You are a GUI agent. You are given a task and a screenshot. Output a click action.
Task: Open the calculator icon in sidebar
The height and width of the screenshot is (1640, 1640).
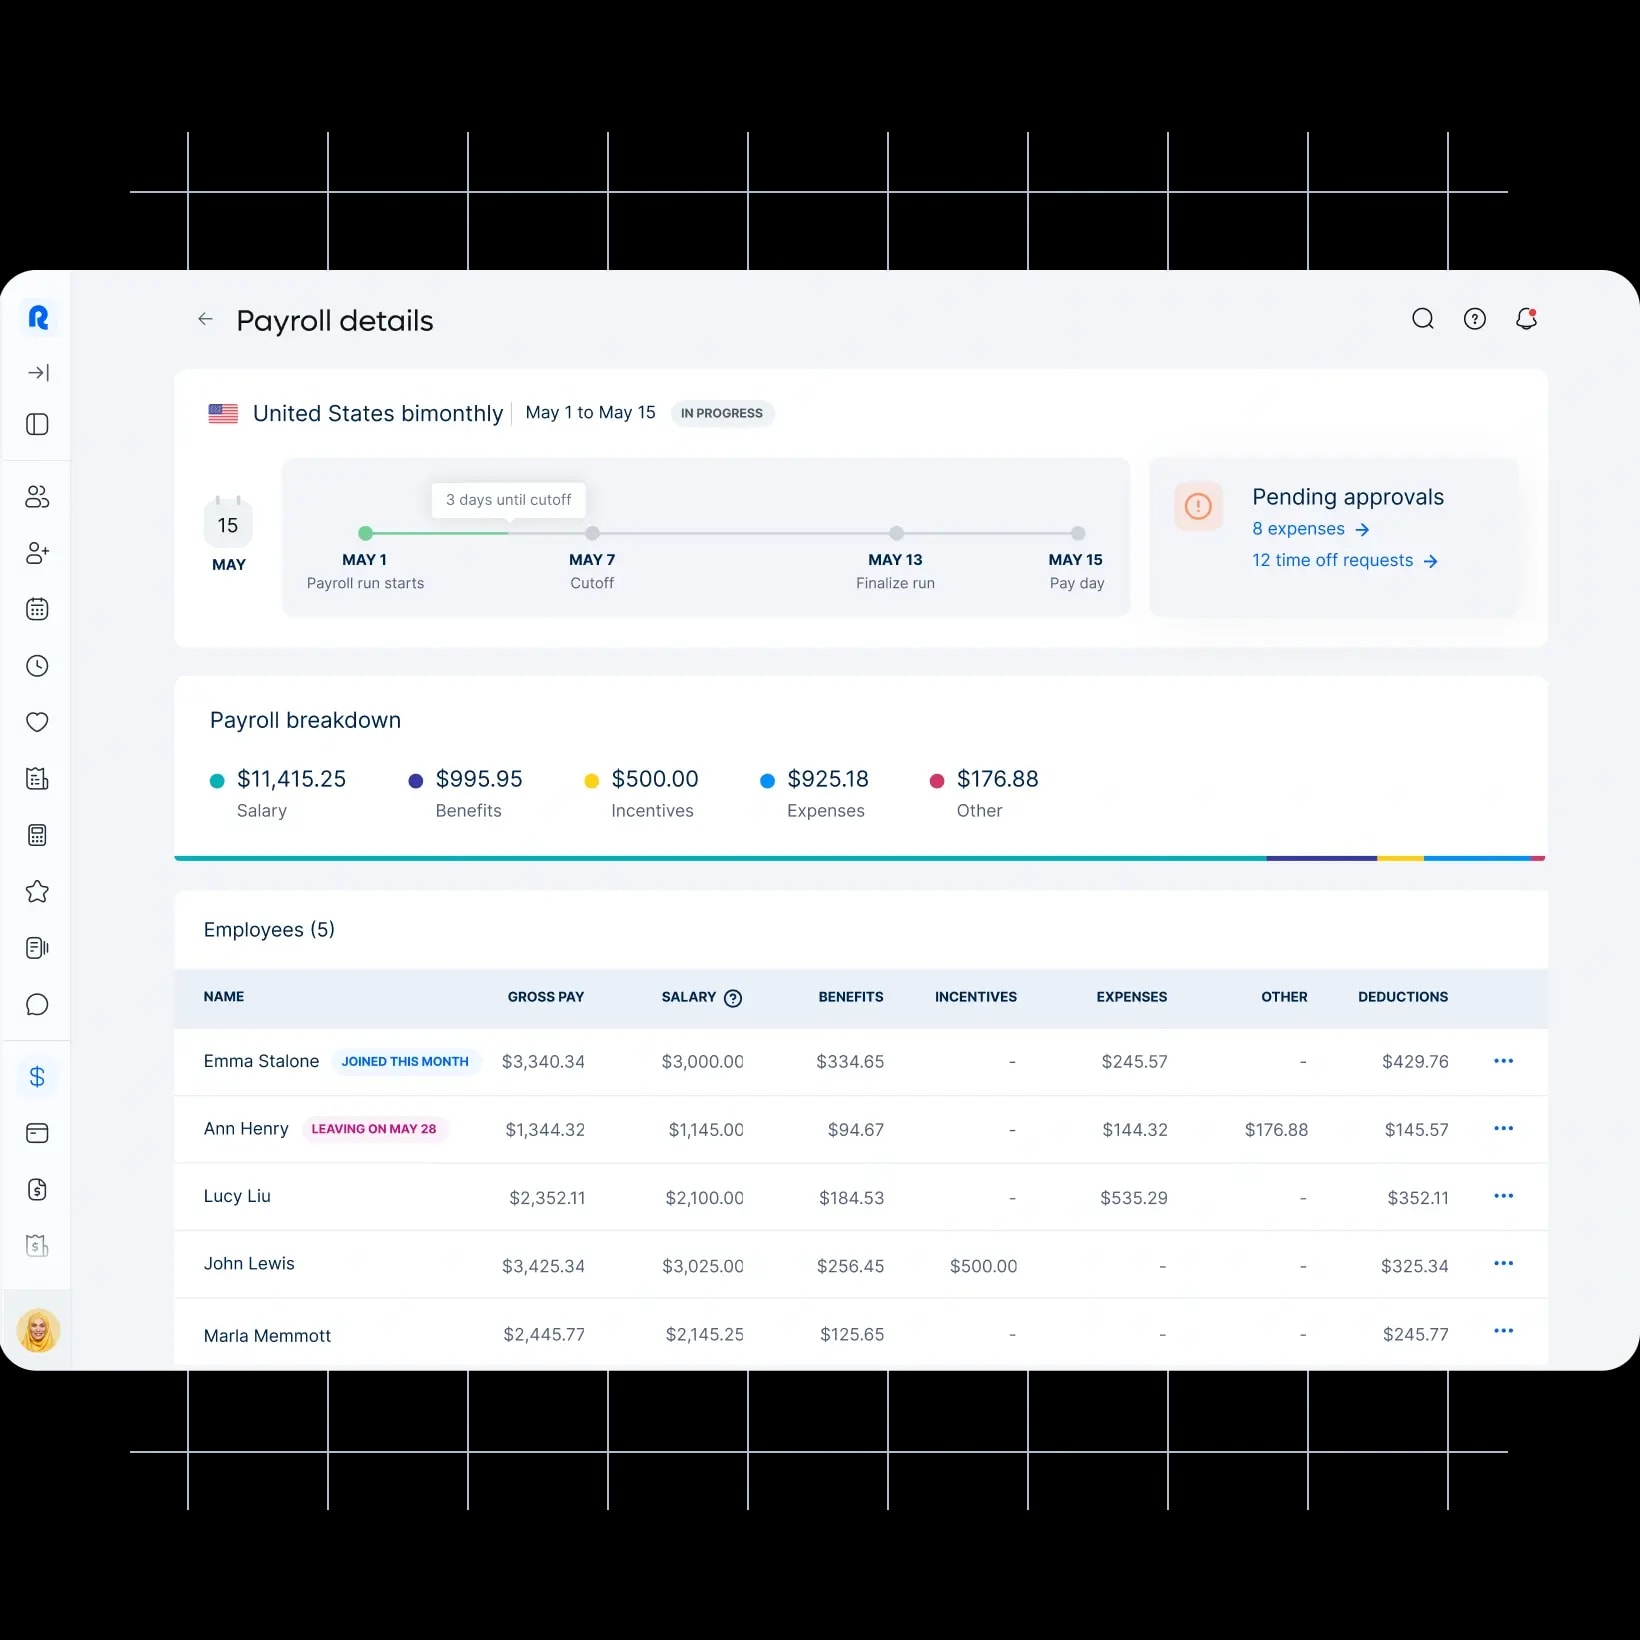(37, 835)
